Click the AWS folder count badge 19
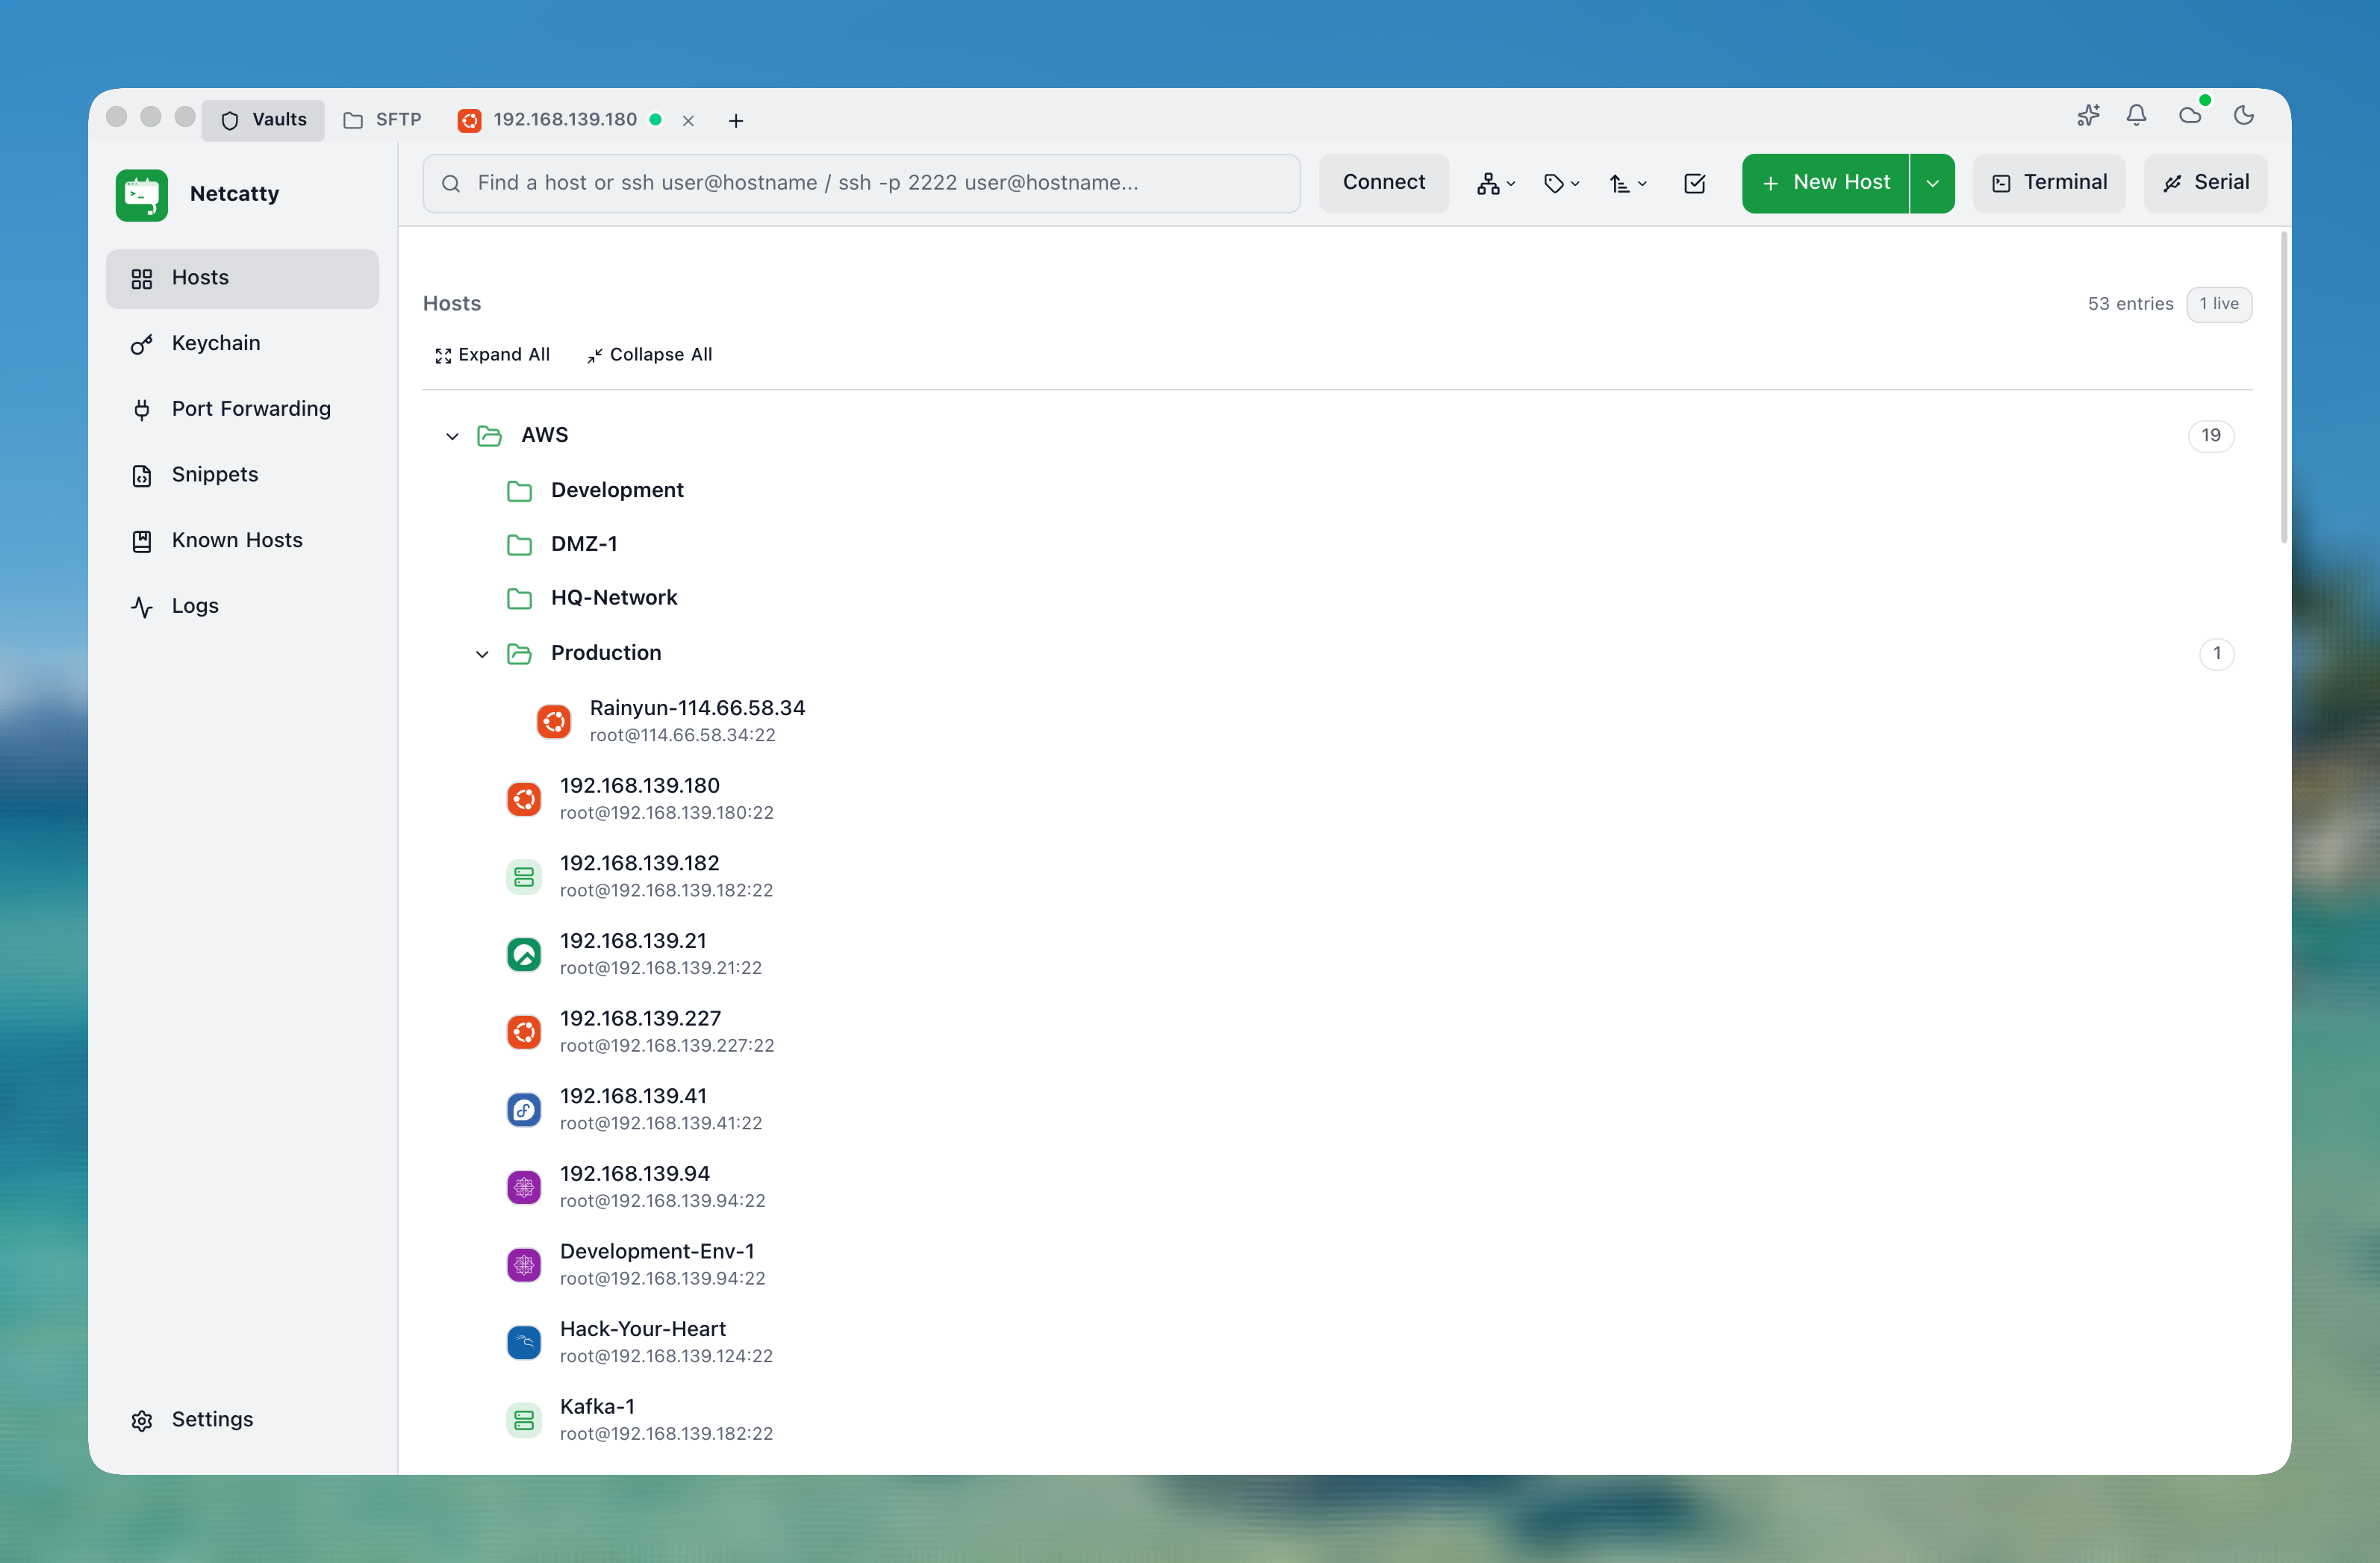2380x1563 pixels. tap(2210, 436)
